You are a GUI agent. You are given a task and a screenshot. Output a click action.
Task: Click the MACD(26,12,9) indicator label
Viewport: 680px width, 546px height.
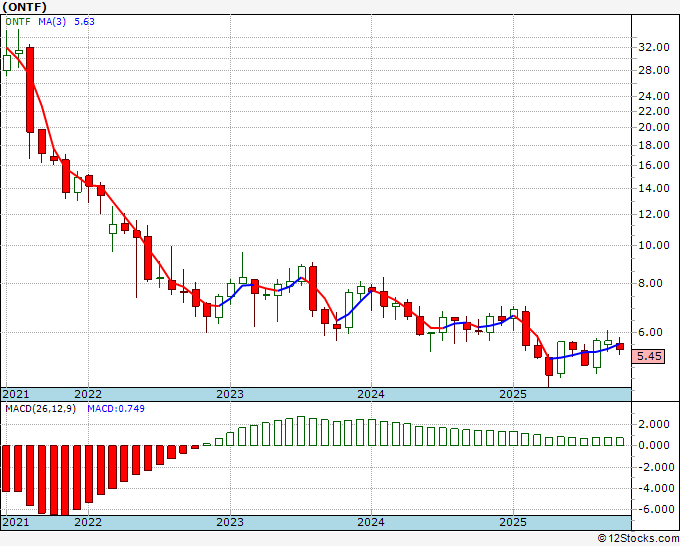pyautogui.click(x=40, y=409)
